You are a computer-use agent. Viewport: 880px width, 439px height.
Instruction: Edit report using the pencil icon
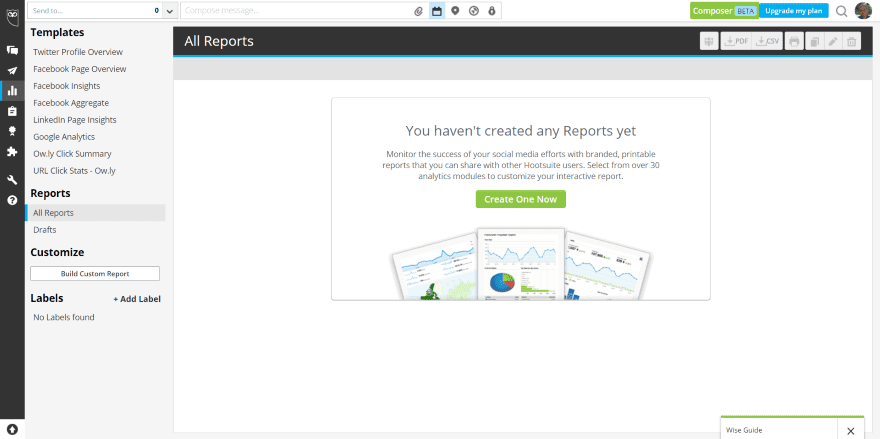coord(833,42)
